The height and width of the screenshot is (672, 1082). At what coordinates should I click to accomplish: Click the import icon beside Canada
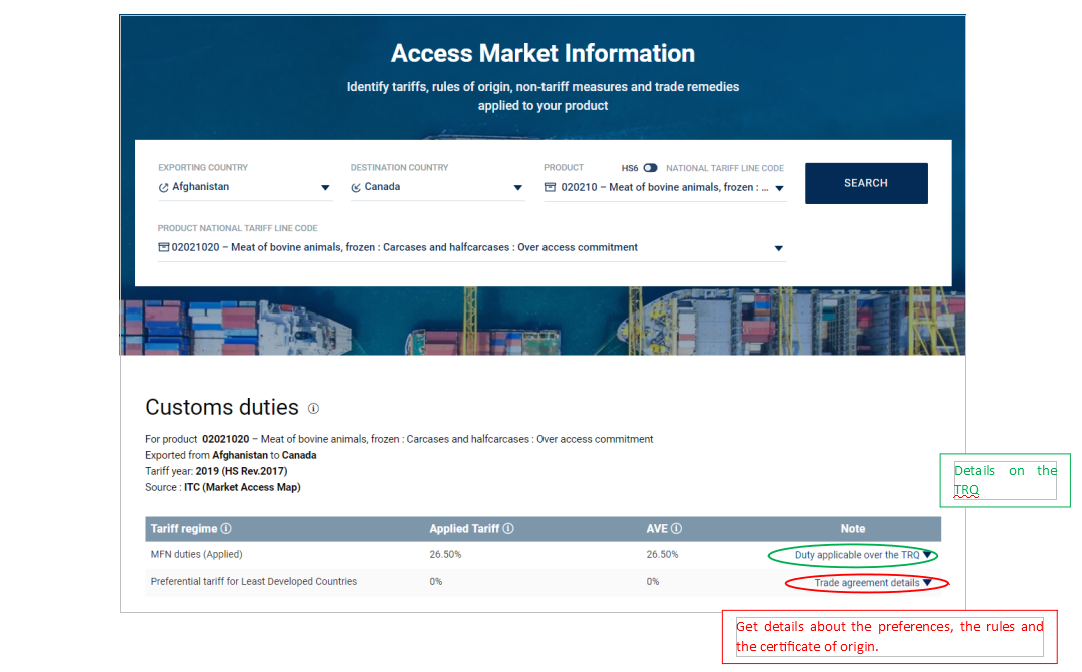click(356, 187)
